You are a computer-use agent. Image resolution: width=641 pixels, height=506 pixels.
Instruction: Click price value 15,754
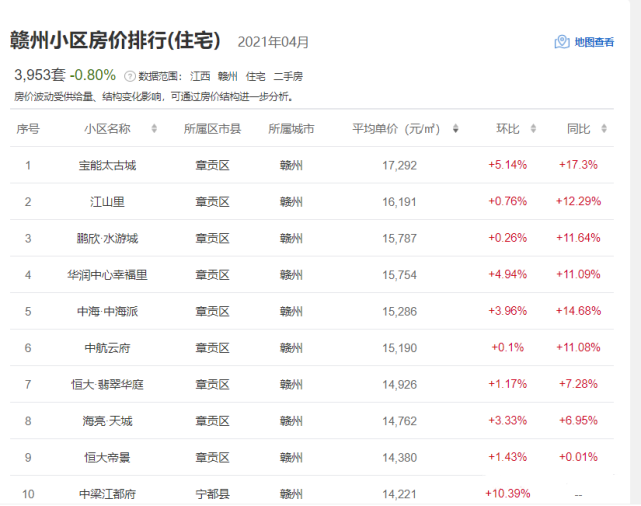point(399,275)
